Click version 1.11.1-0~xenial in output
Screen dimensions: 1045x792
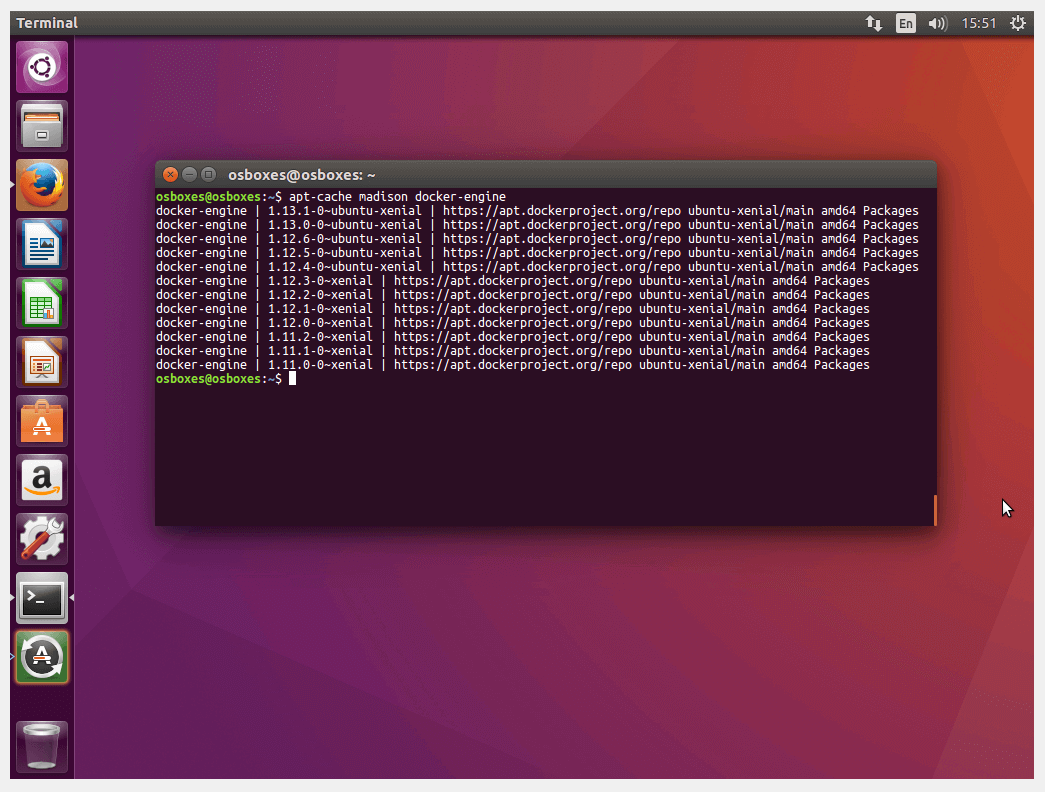coord(320,351)
